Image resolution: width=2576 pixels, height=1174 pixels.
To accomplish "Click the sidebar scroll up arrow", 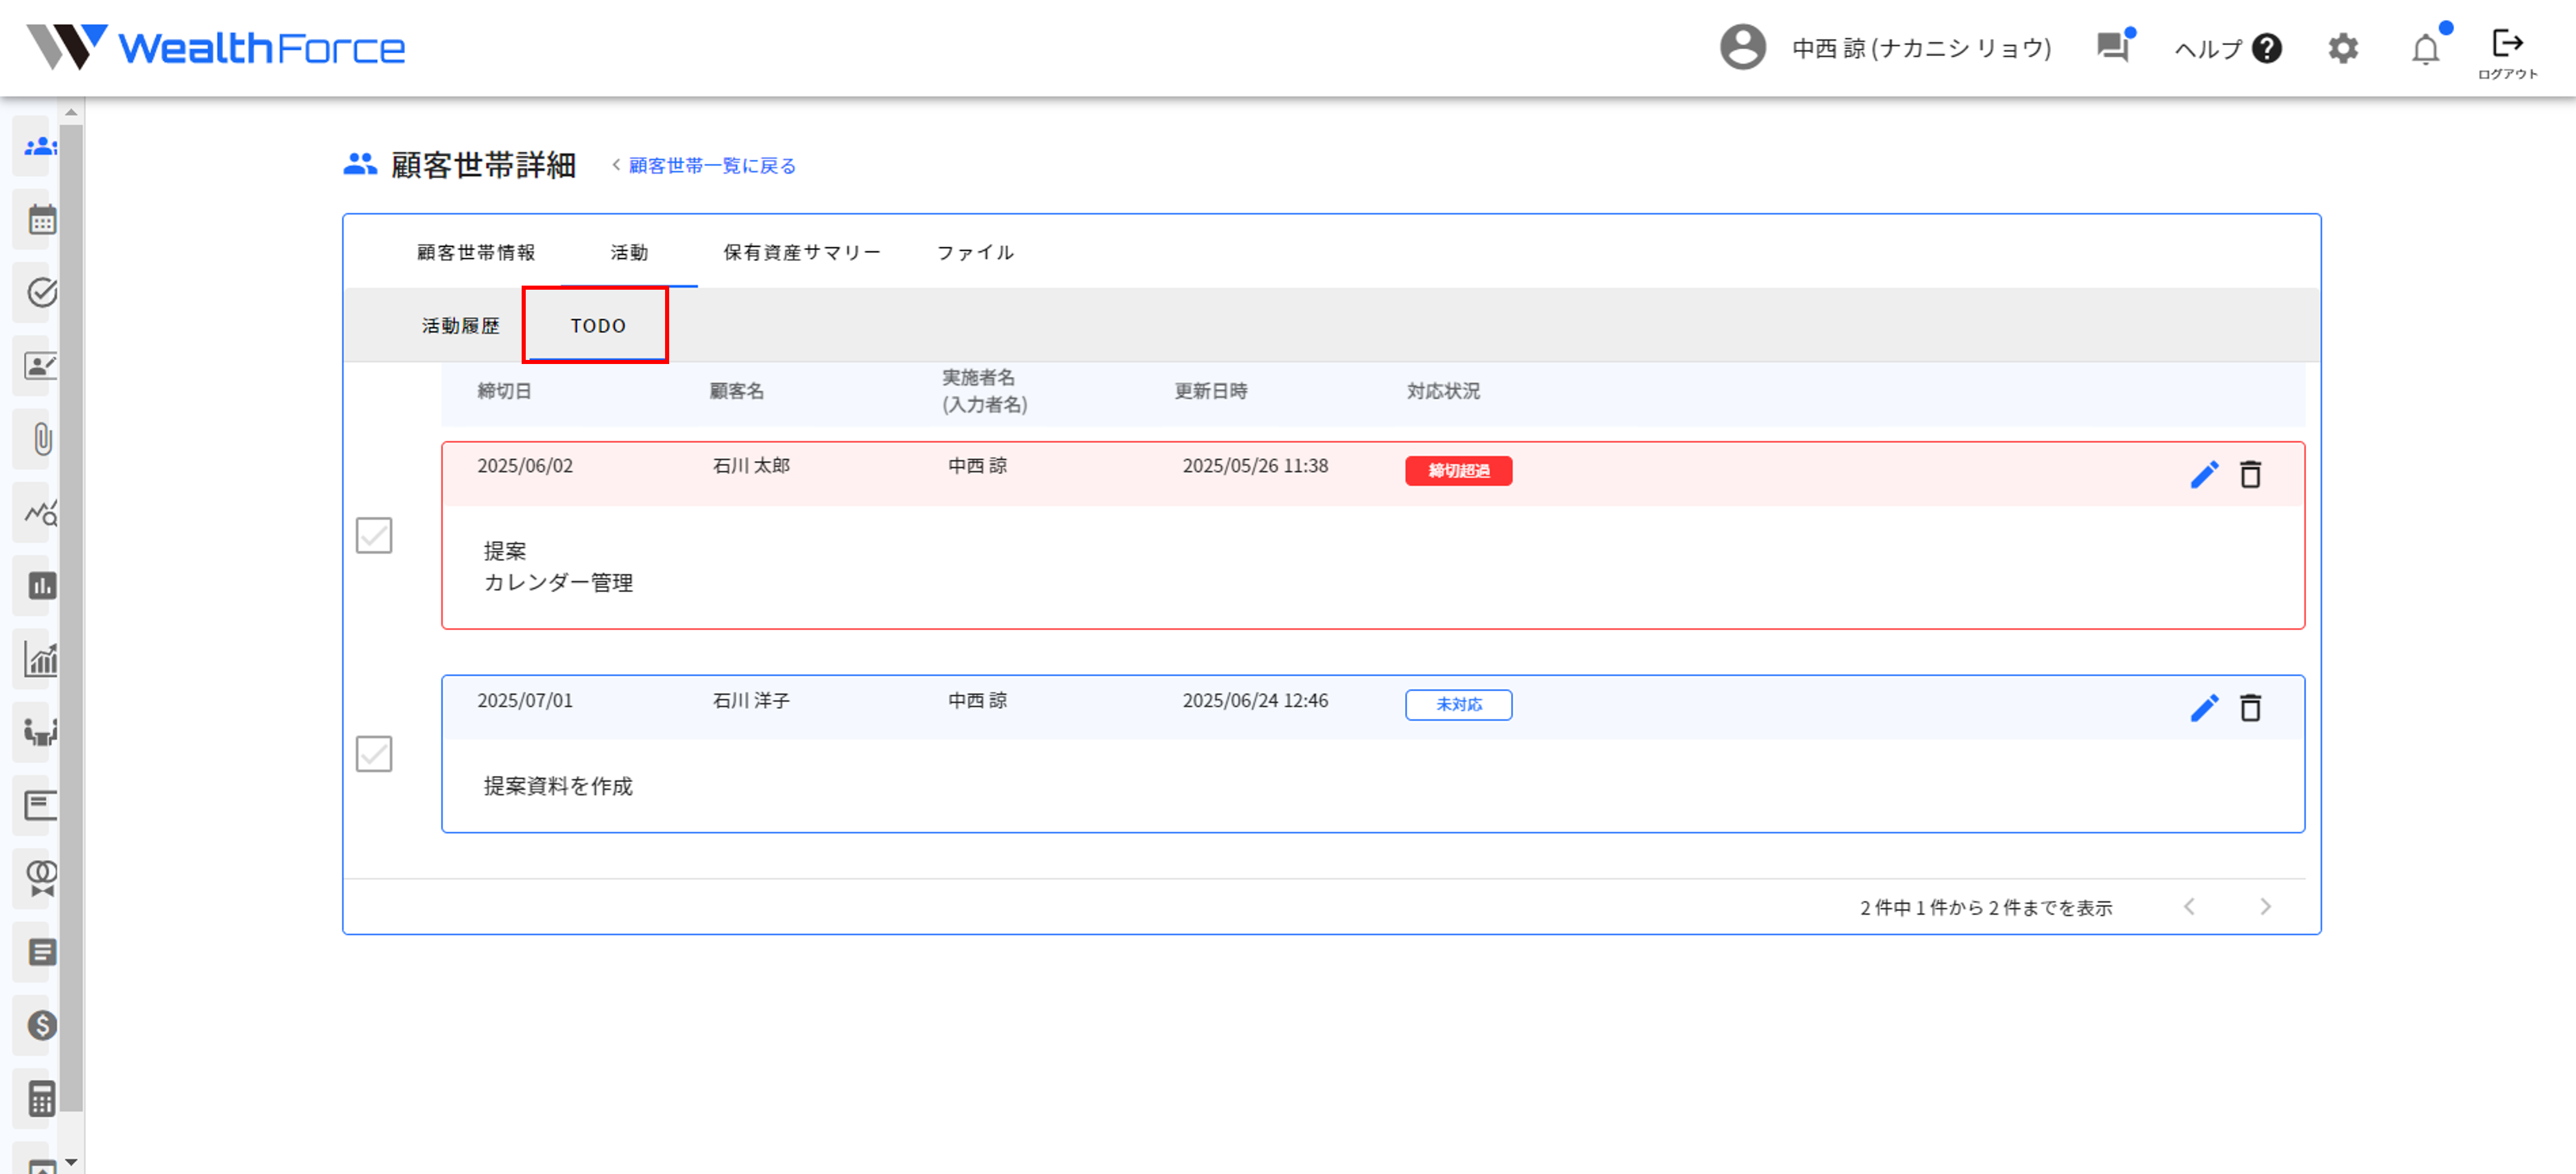I will tap(71, 112).
